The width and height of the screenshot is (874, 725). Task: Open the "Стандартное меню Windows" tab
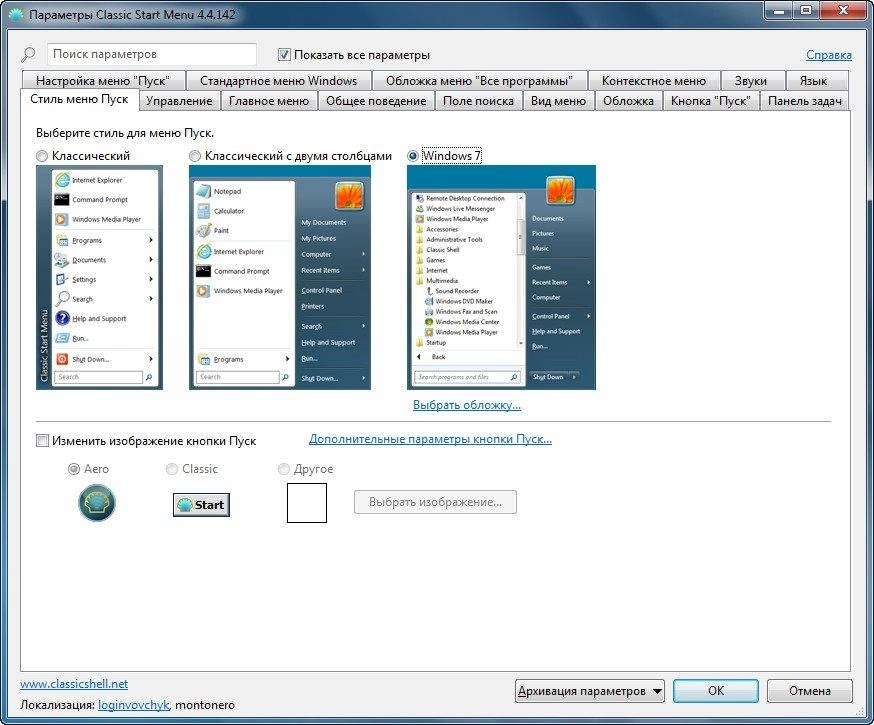click(x=278, y=81)
